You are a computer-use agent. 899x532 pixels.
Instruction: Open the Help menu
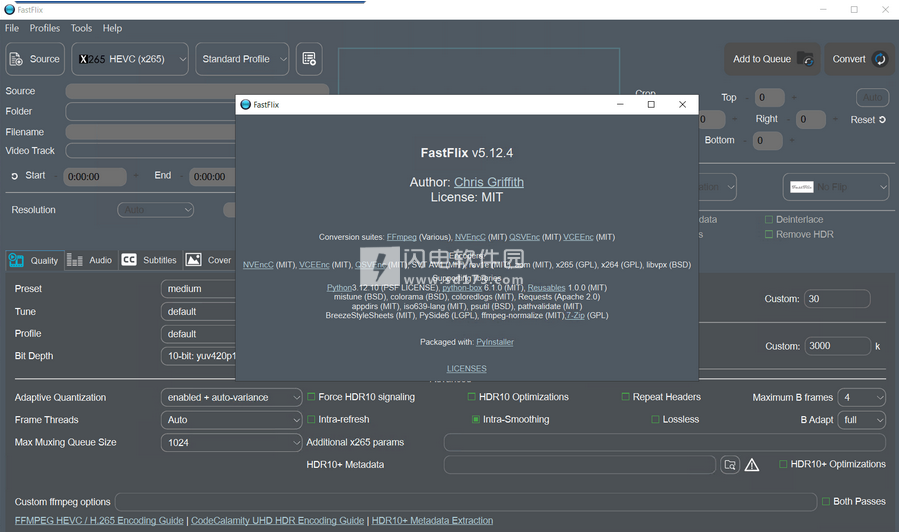coord(112,28)
